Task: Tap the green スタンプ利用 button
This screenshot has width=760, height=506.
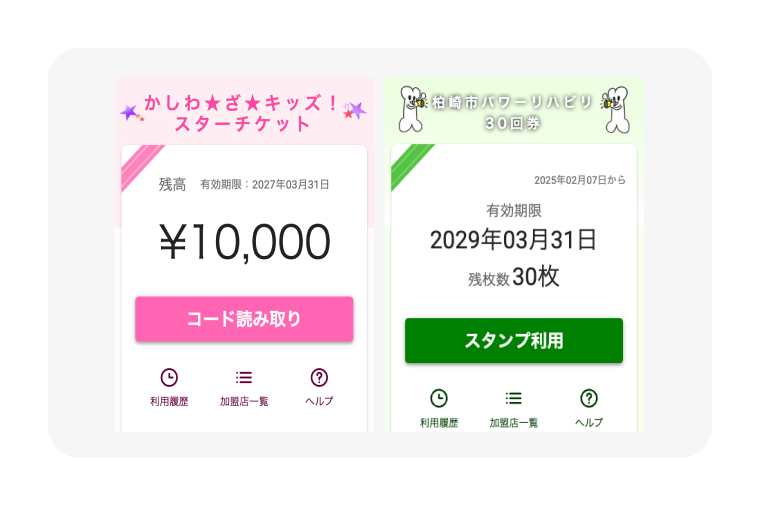Action: pyautogui.click(x=514, y=340)
